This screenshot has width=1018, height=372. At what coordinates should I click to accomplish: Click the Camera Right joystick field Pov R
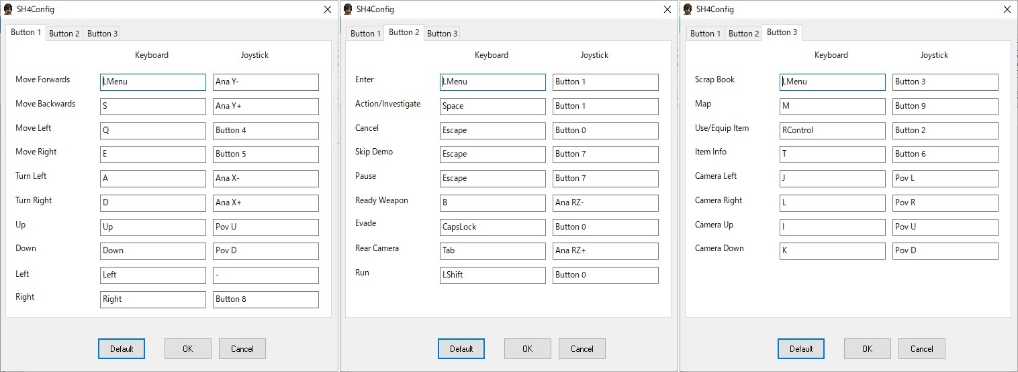(x=946, y=203)
